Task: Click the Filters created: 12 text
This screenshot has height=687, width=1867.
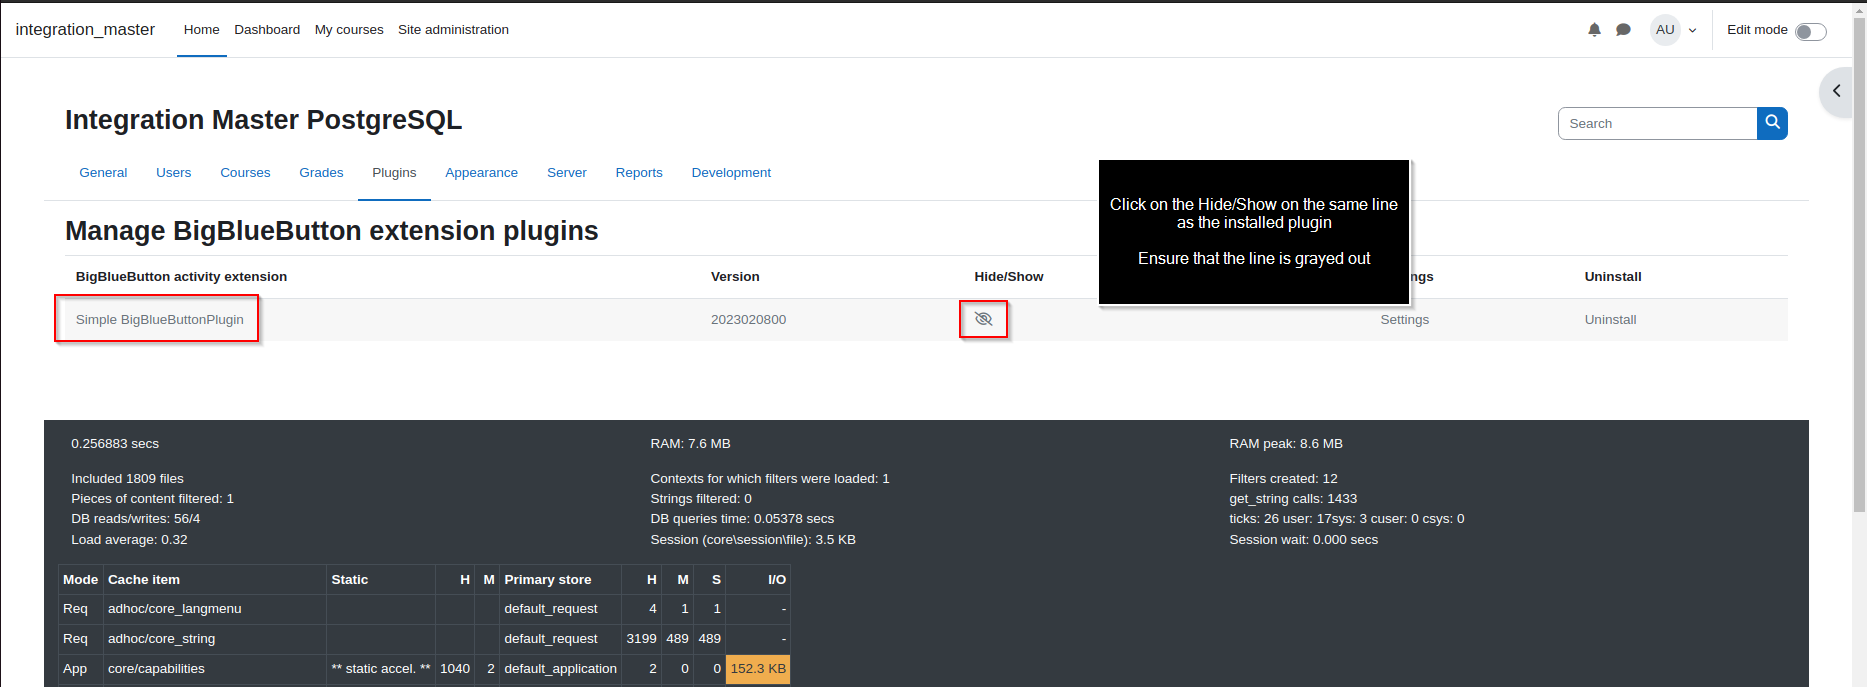Action: point(1283,479)
